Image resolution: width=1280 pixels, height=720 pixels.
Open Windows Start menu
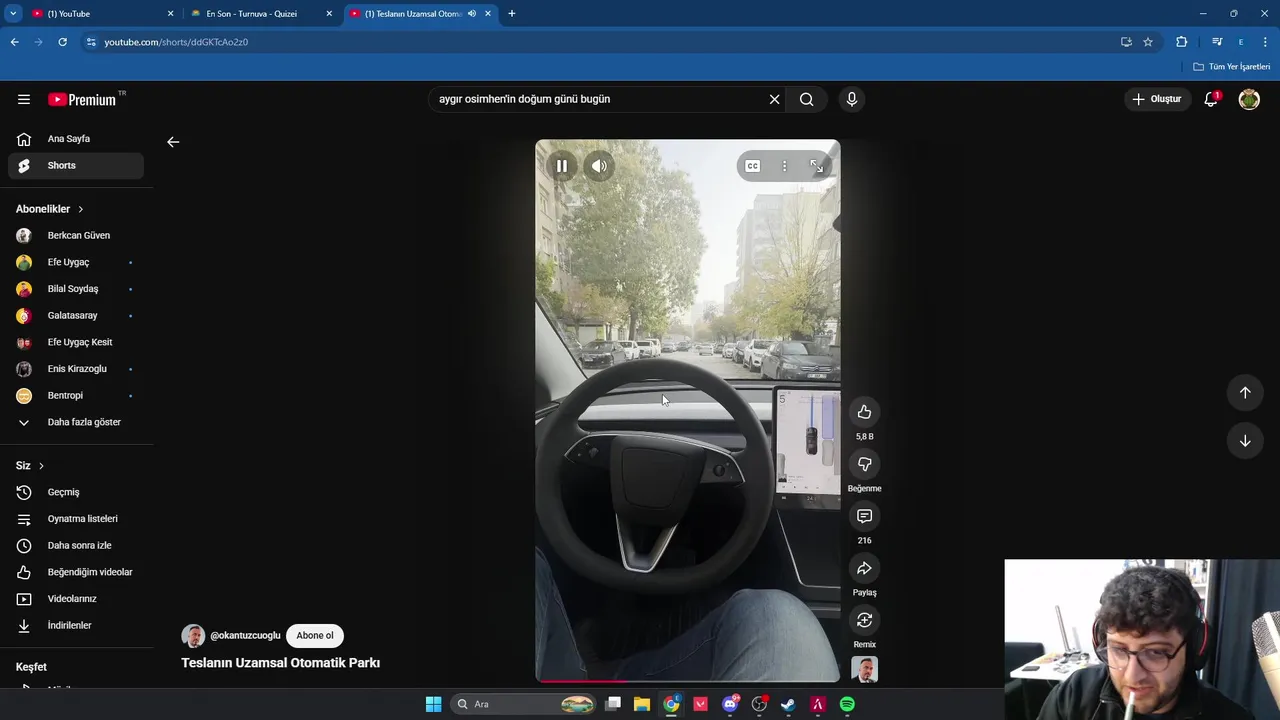(433, 704)
